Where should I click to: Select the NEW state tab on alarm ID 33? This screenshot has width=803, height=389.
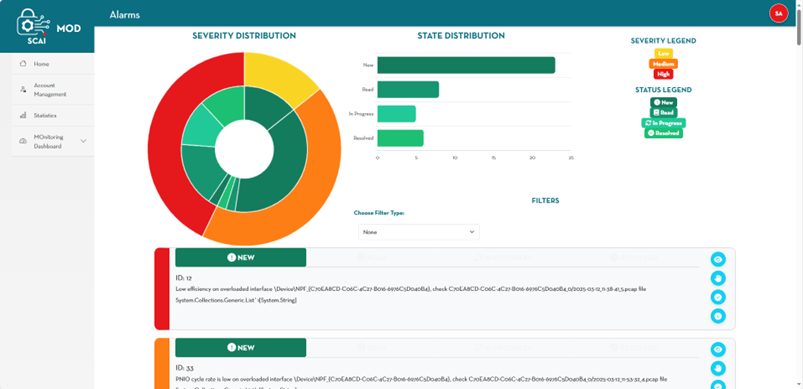241,348
